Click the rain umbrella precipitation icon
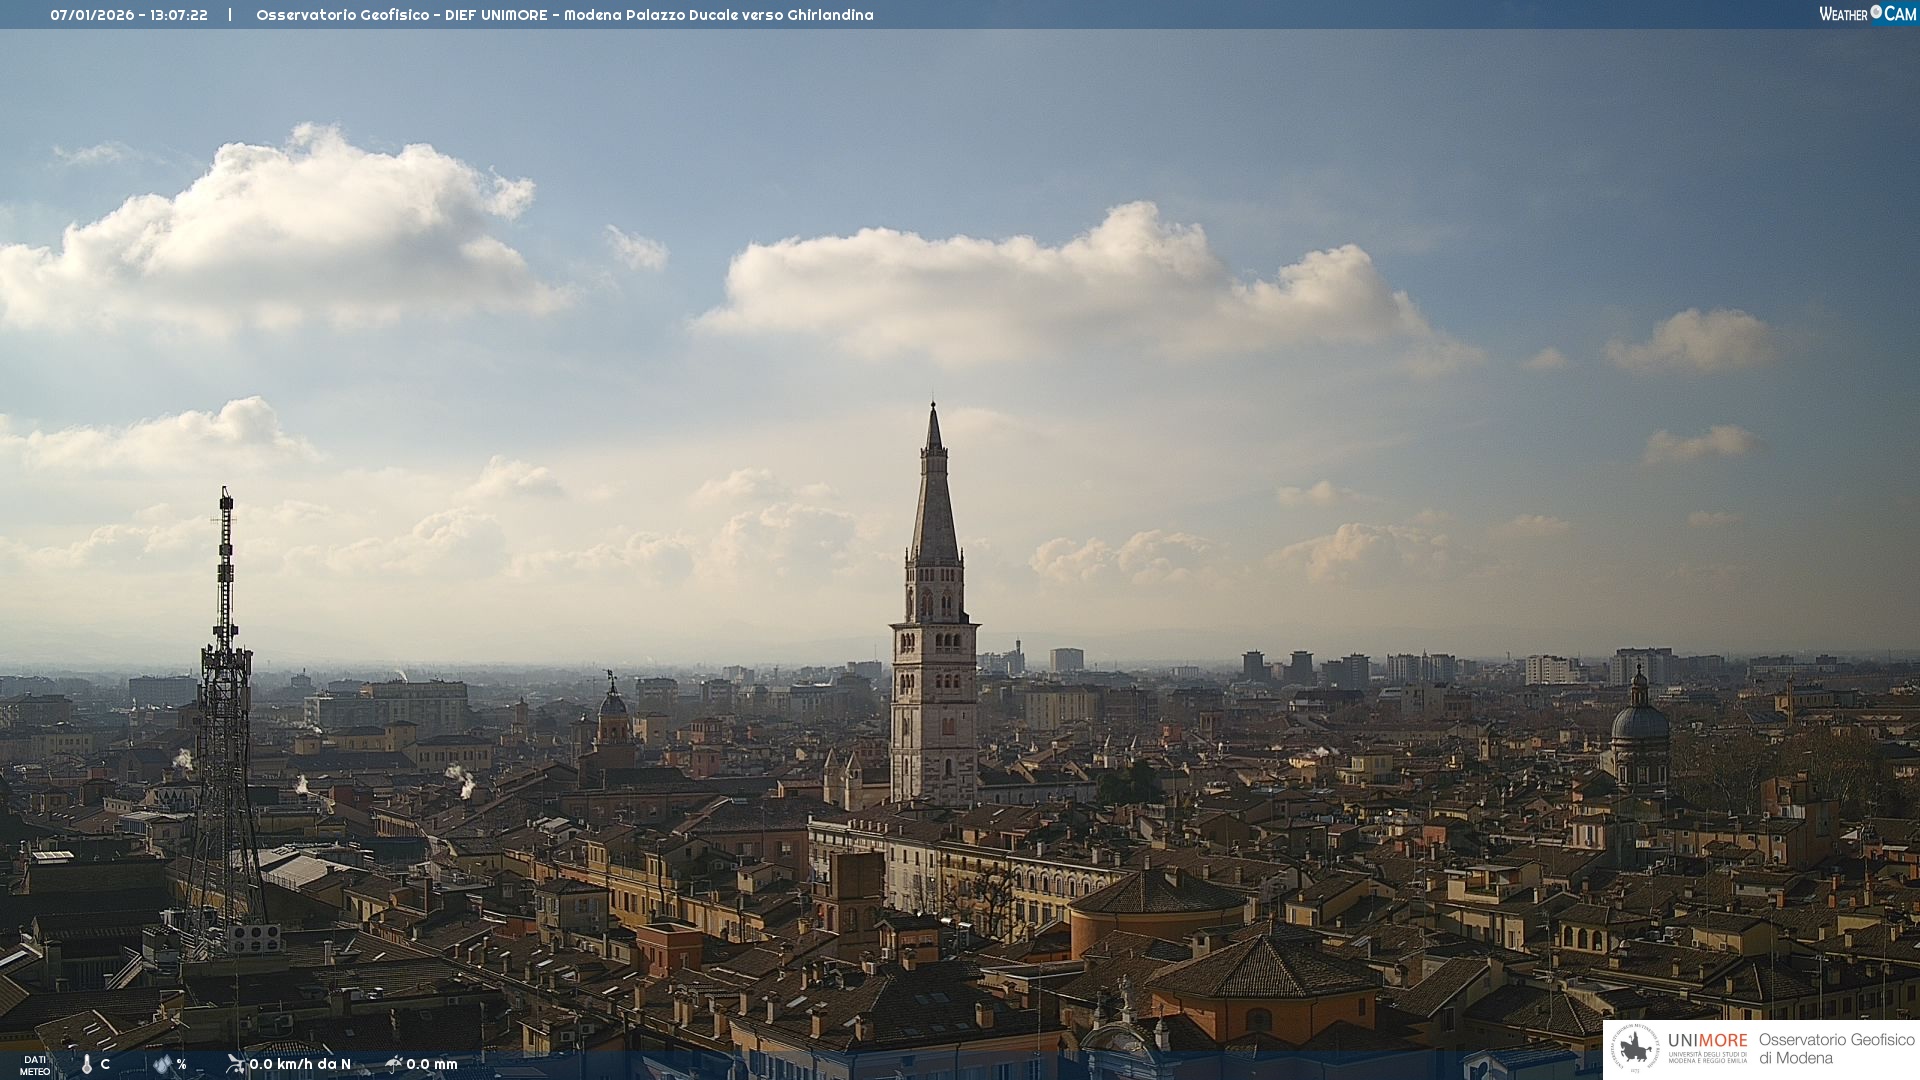 [x=394, y=1064]
